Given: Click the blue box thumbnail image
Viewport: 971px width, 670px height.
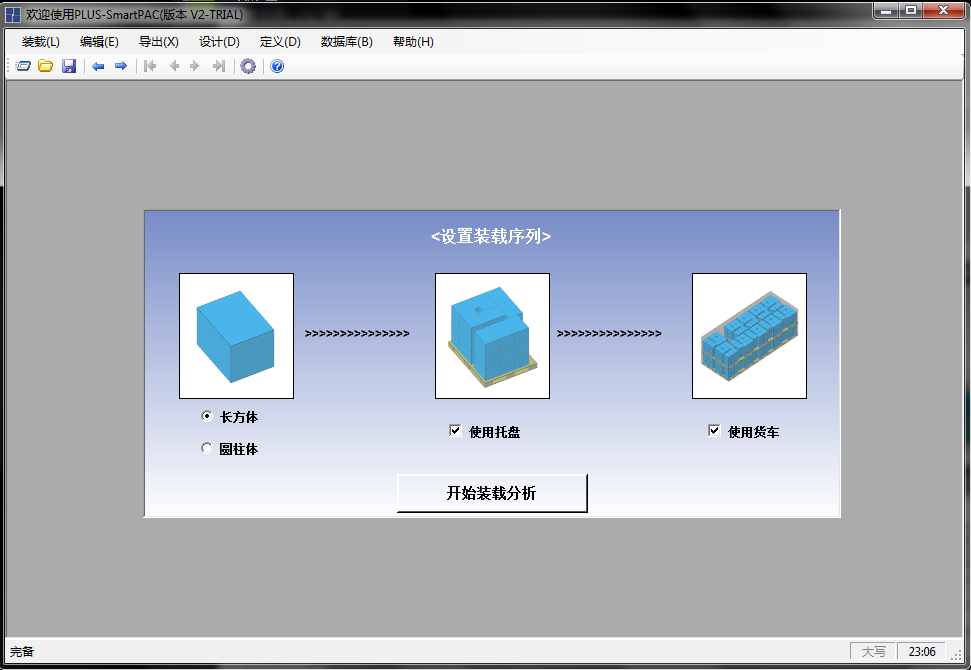Looking at the screenshot, I should pyautogui.click(x=237, y=336).
